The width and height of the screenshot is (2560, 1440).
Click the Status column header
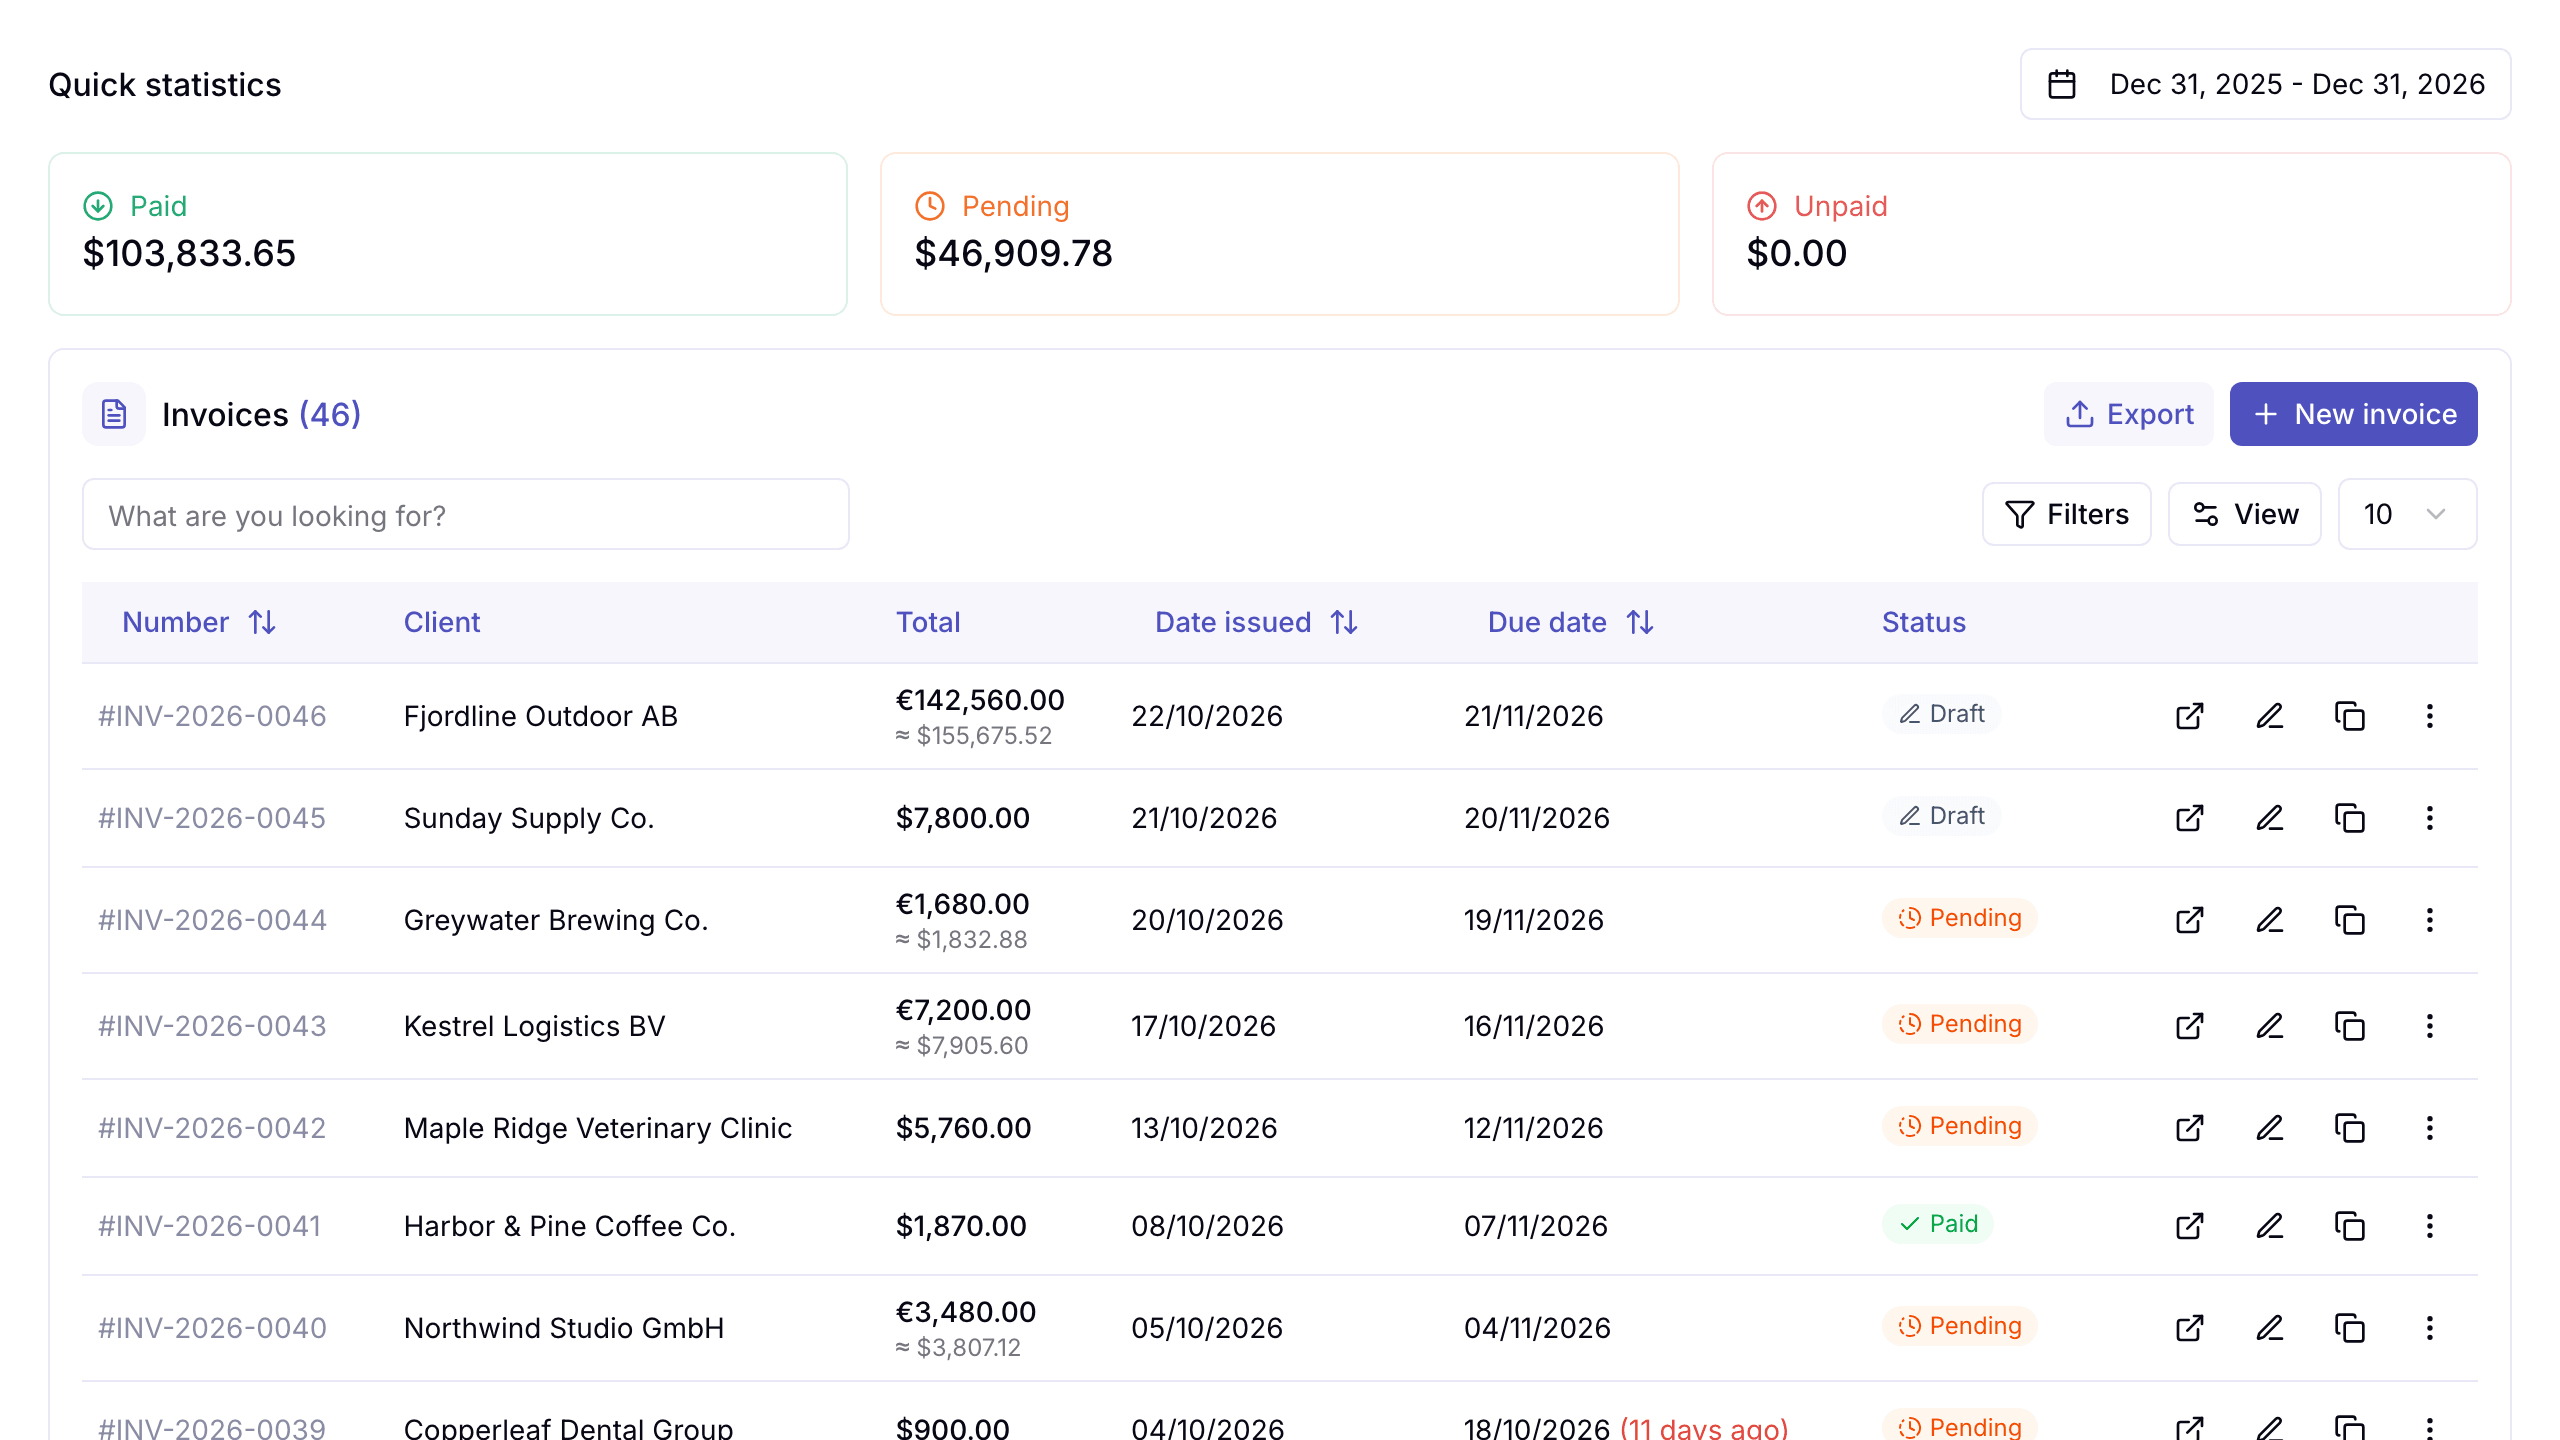[1924, 622]
